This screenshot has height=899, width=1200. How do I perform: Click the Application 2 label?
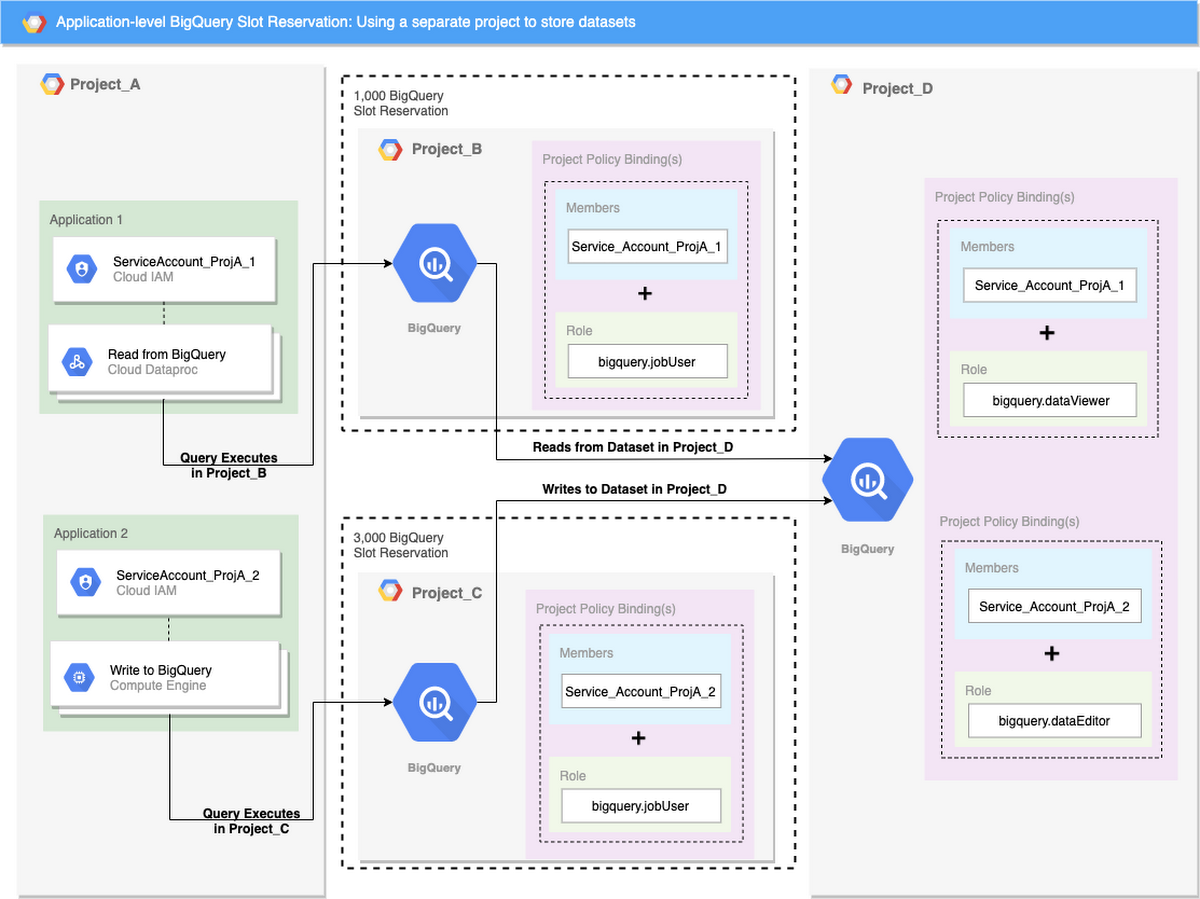click(x=91, y=534)
